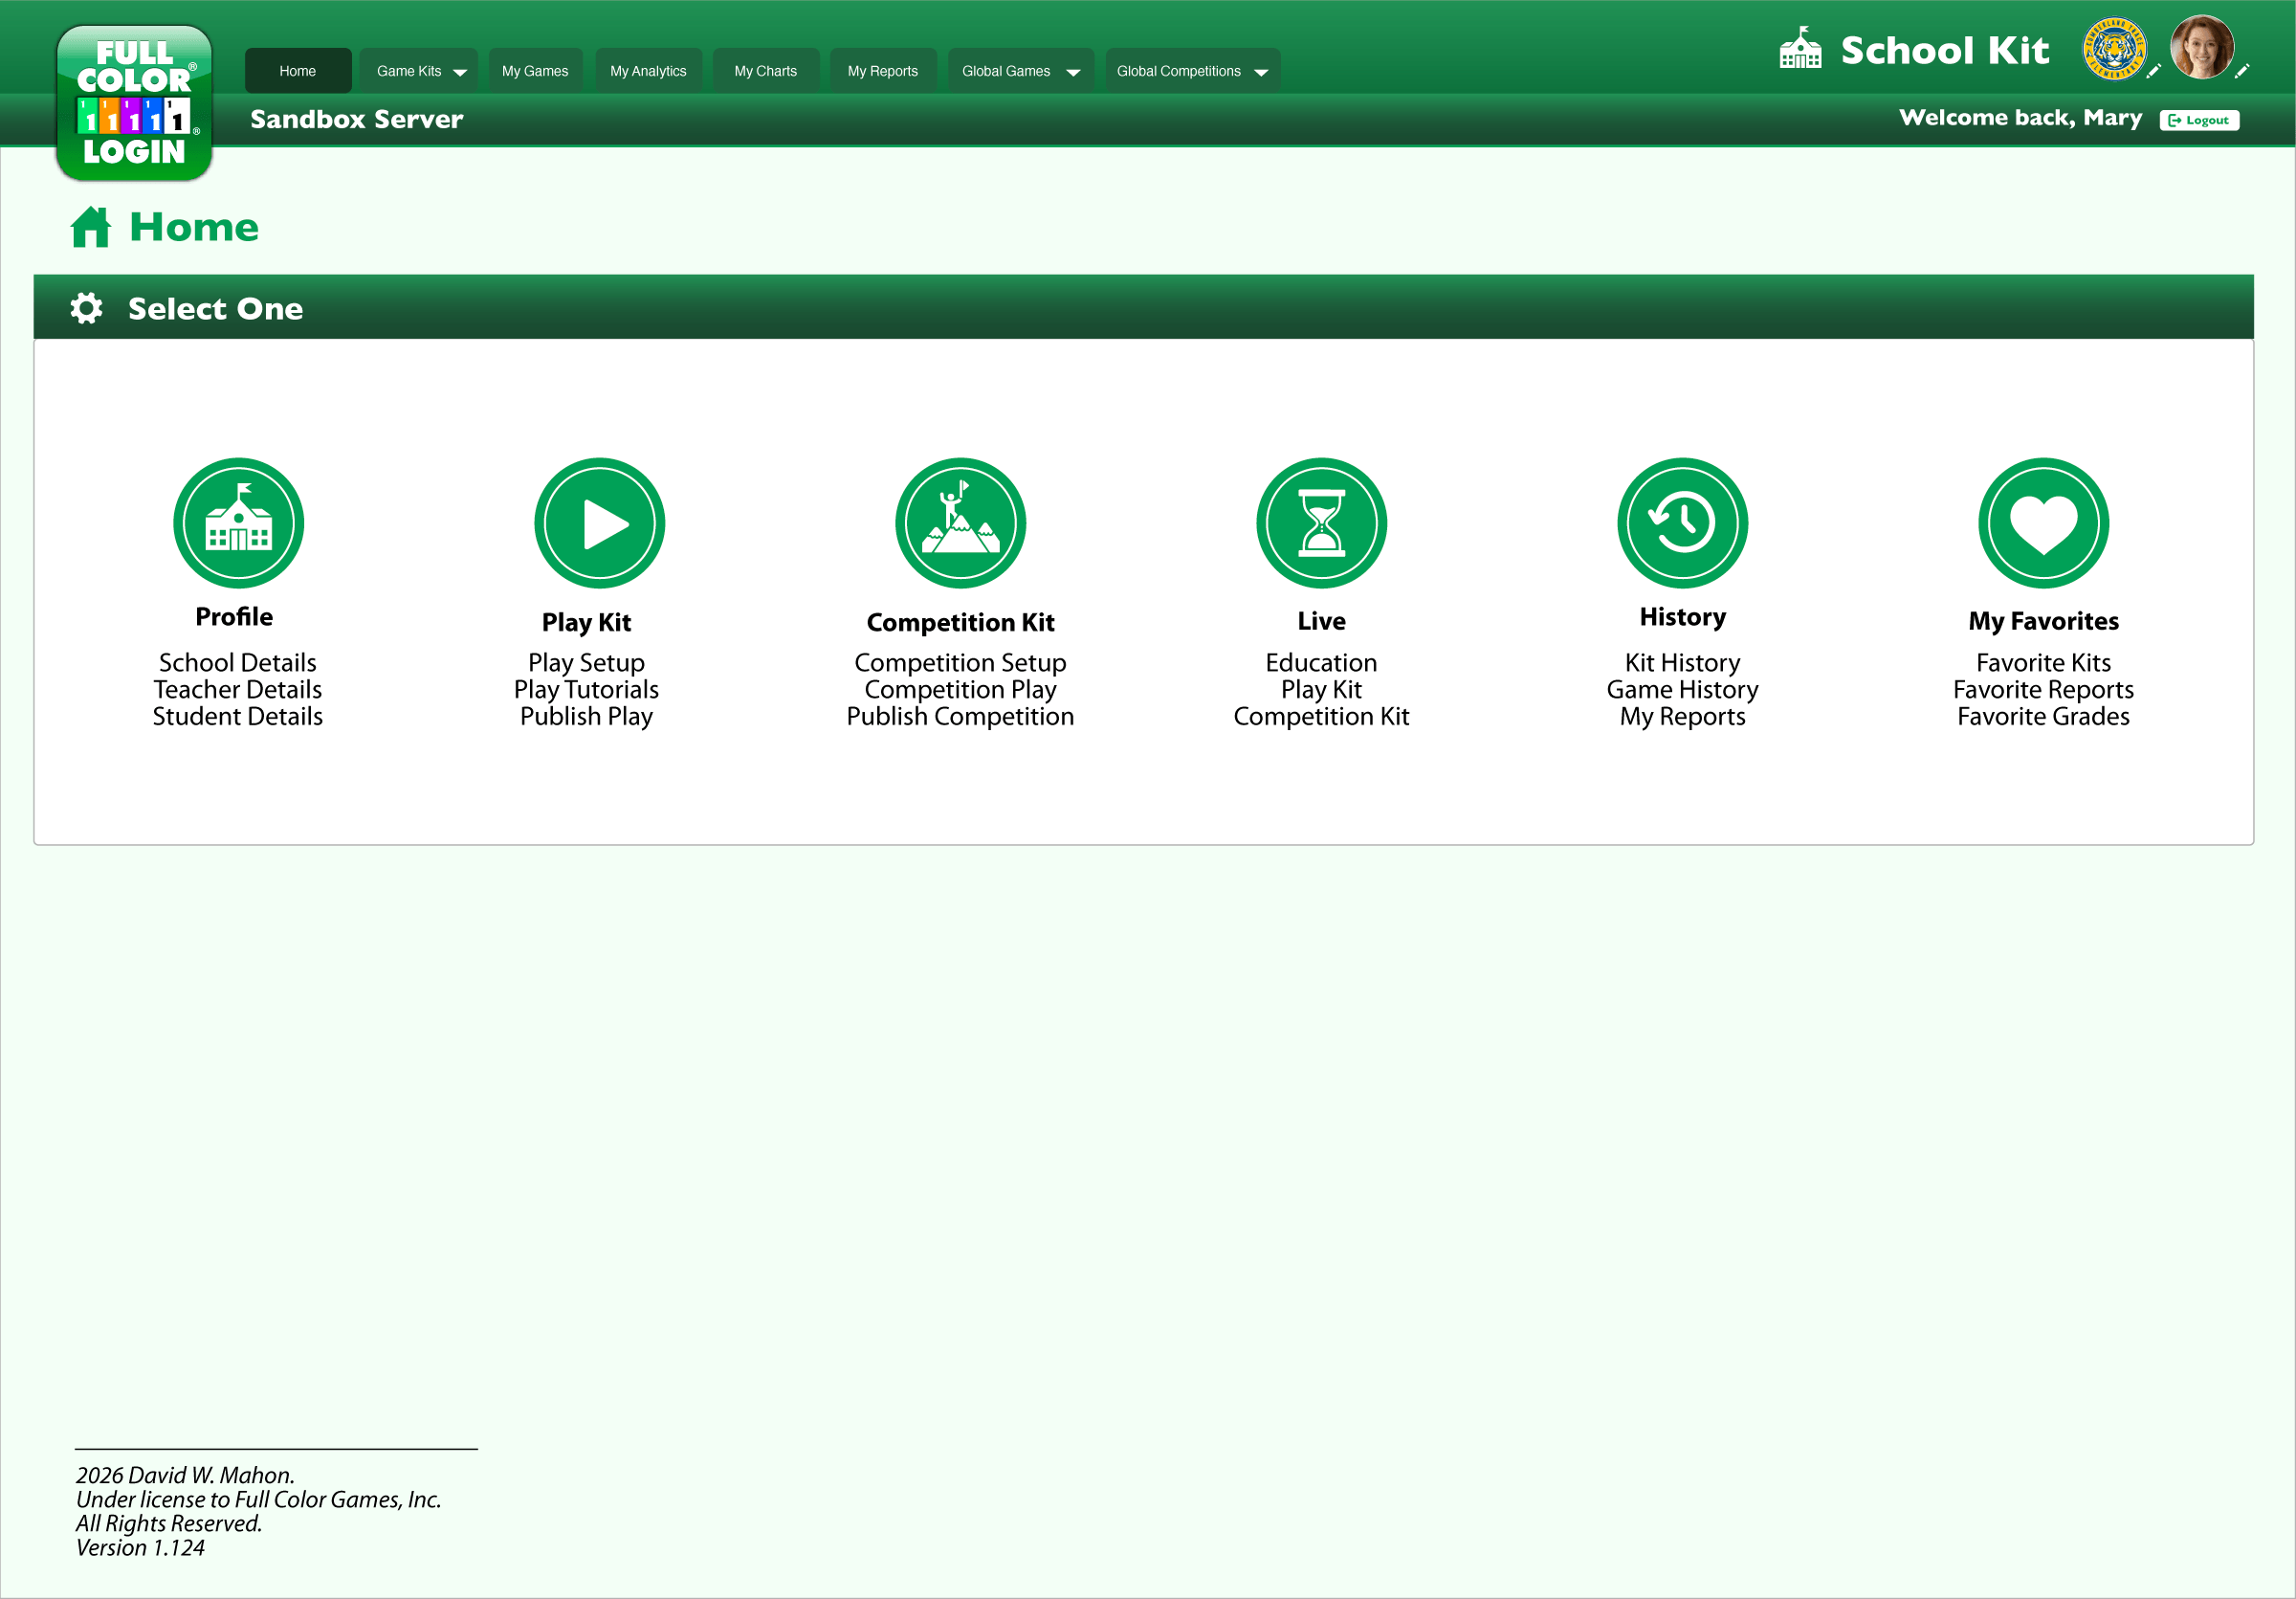This screenshot has height=1599, width=2296.
Task: Open the My Charts tab
Action: [x=765, y=71]
